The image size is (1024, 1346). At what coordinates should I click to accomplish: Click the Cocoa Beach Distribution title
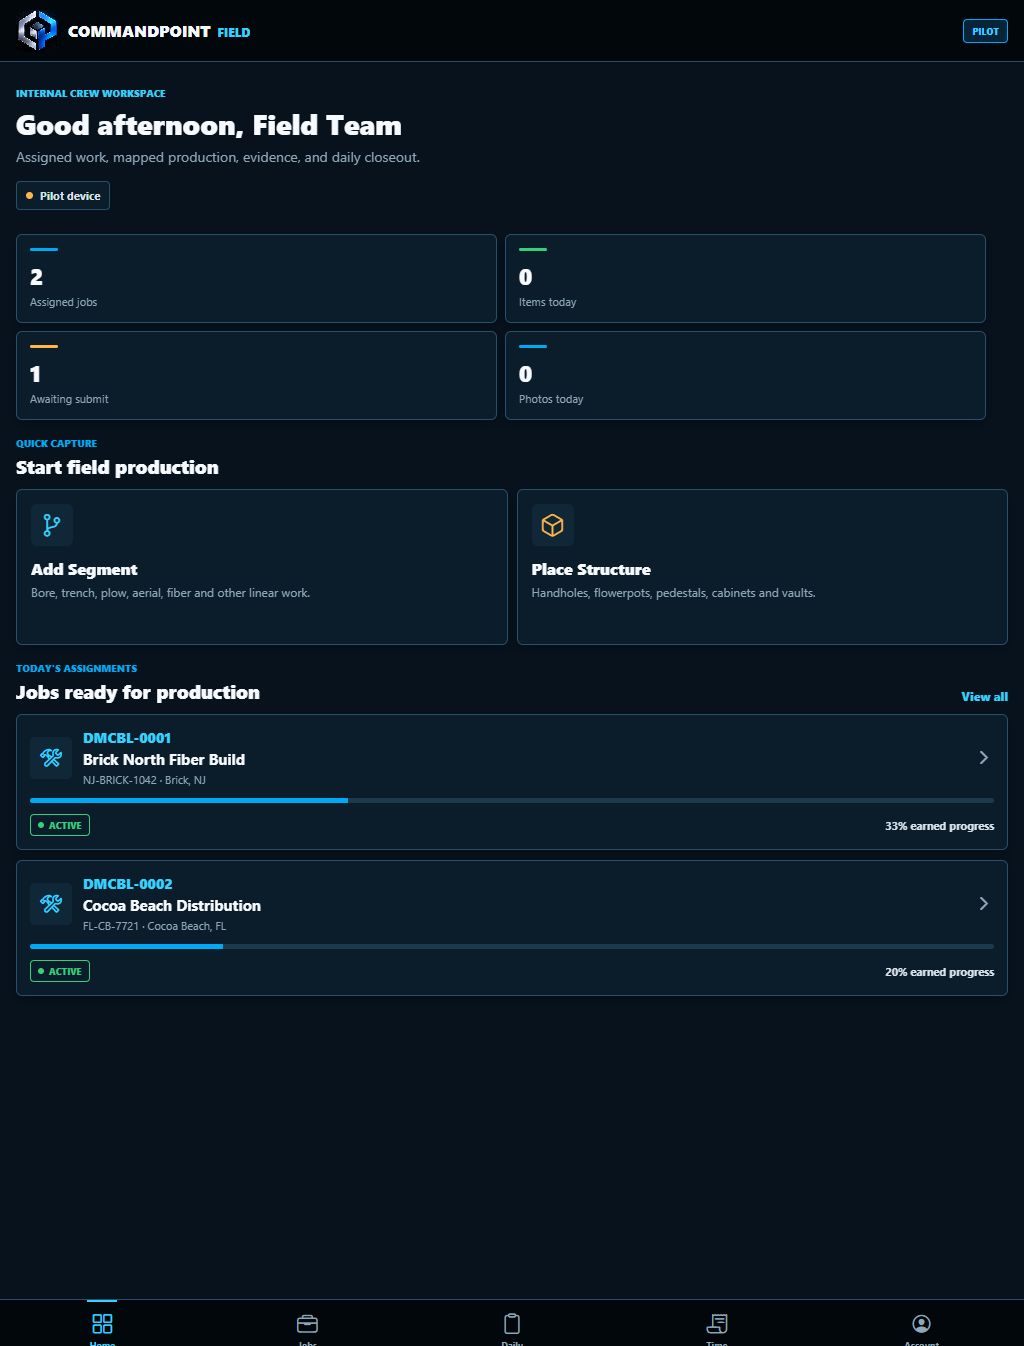[172, 906]
